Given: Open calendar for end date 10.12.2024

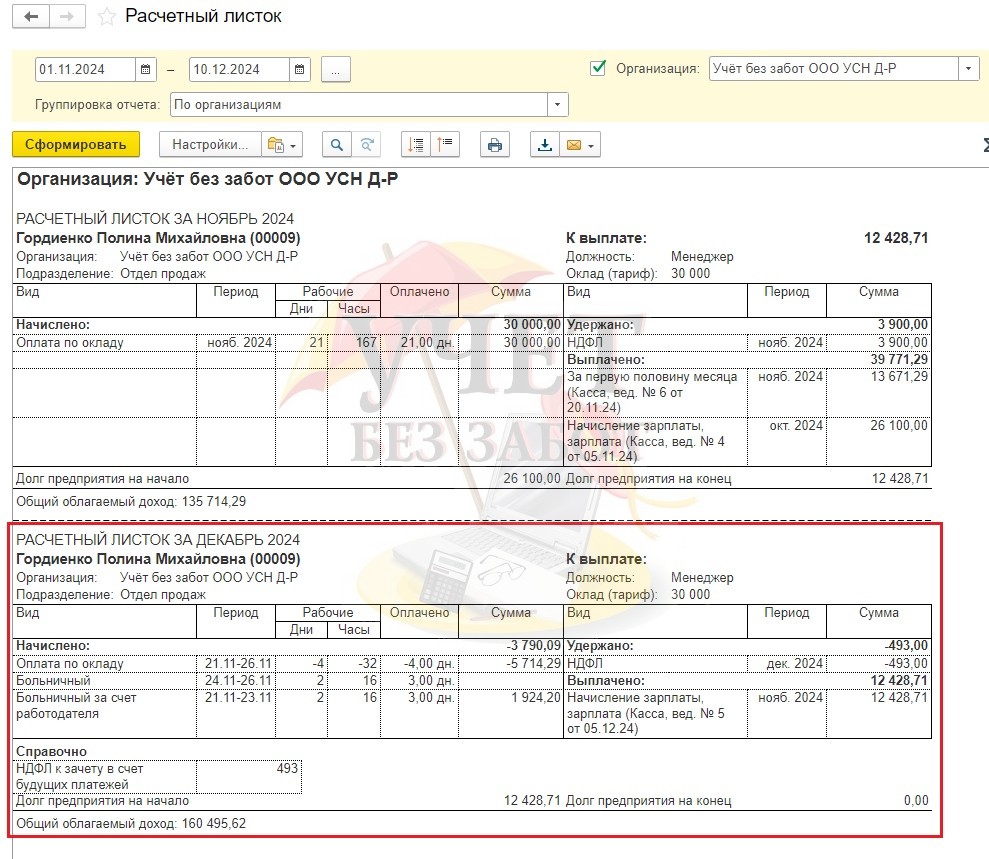Looking at the screenshot, I should [299, 69].
